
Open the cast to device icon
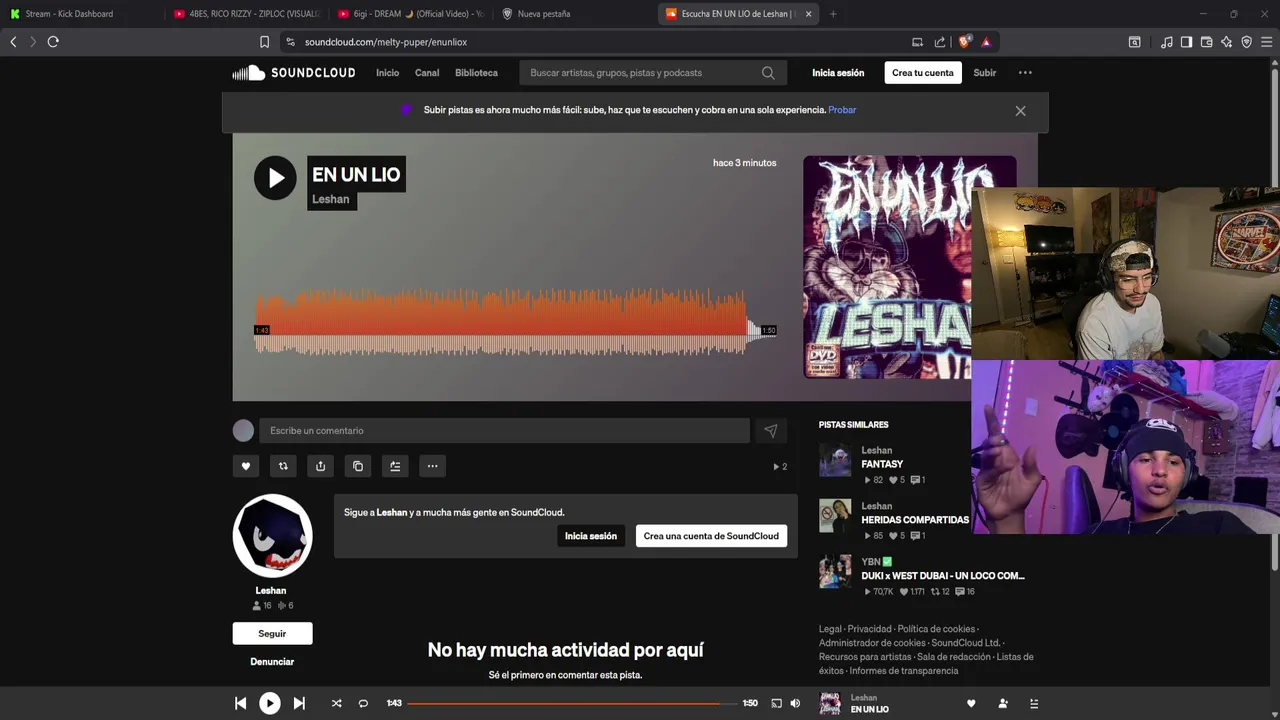[776, 704]
